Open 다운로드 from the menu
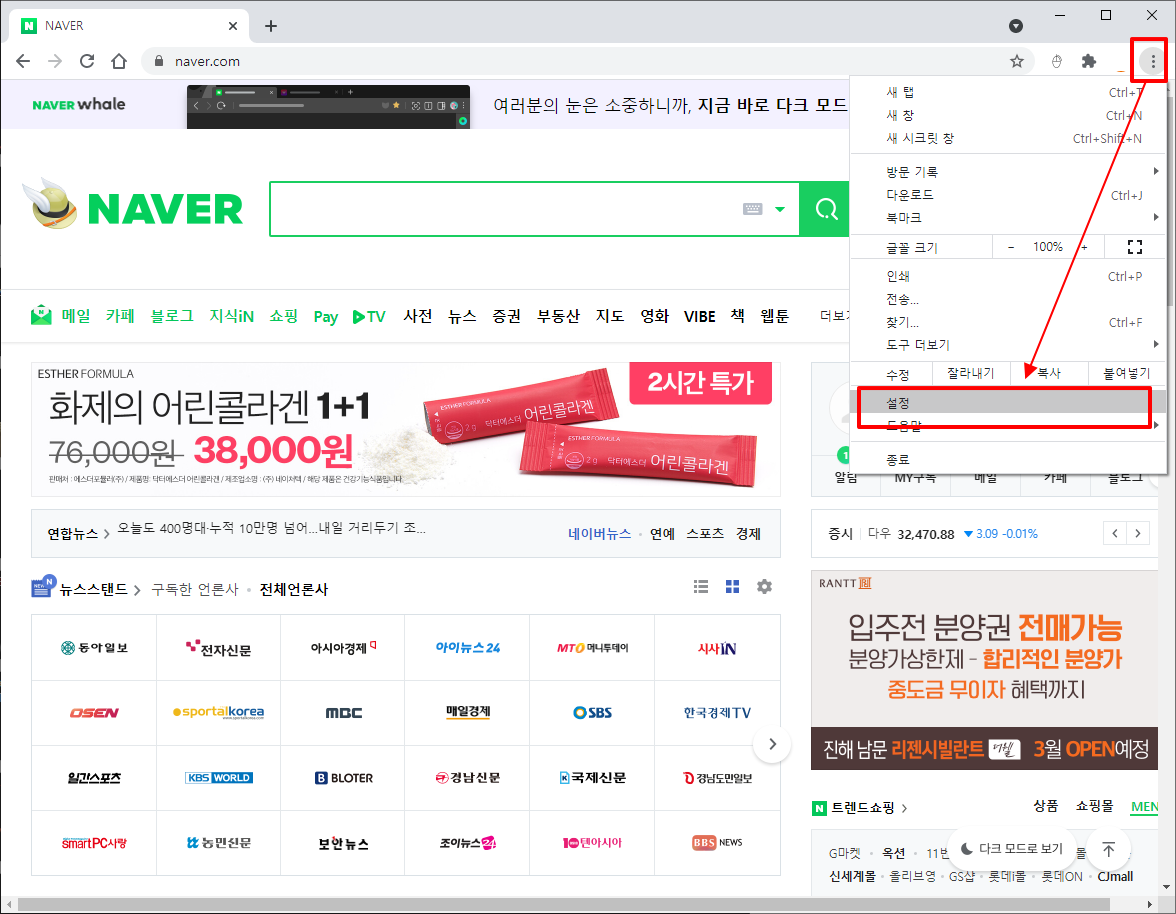Viewport: 1176px width, 914px height. [1008, 195]
